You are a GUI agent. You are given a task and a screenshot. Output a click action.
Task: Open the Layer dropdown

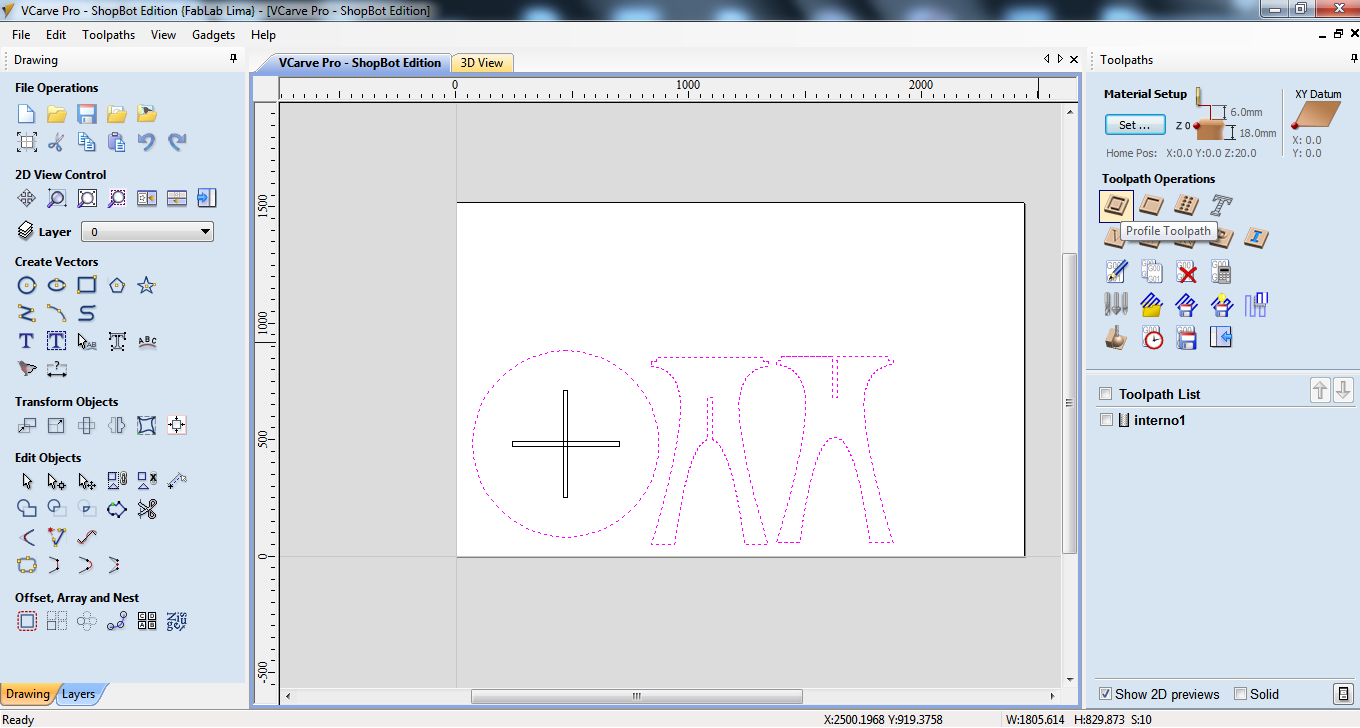pos(147,232)
